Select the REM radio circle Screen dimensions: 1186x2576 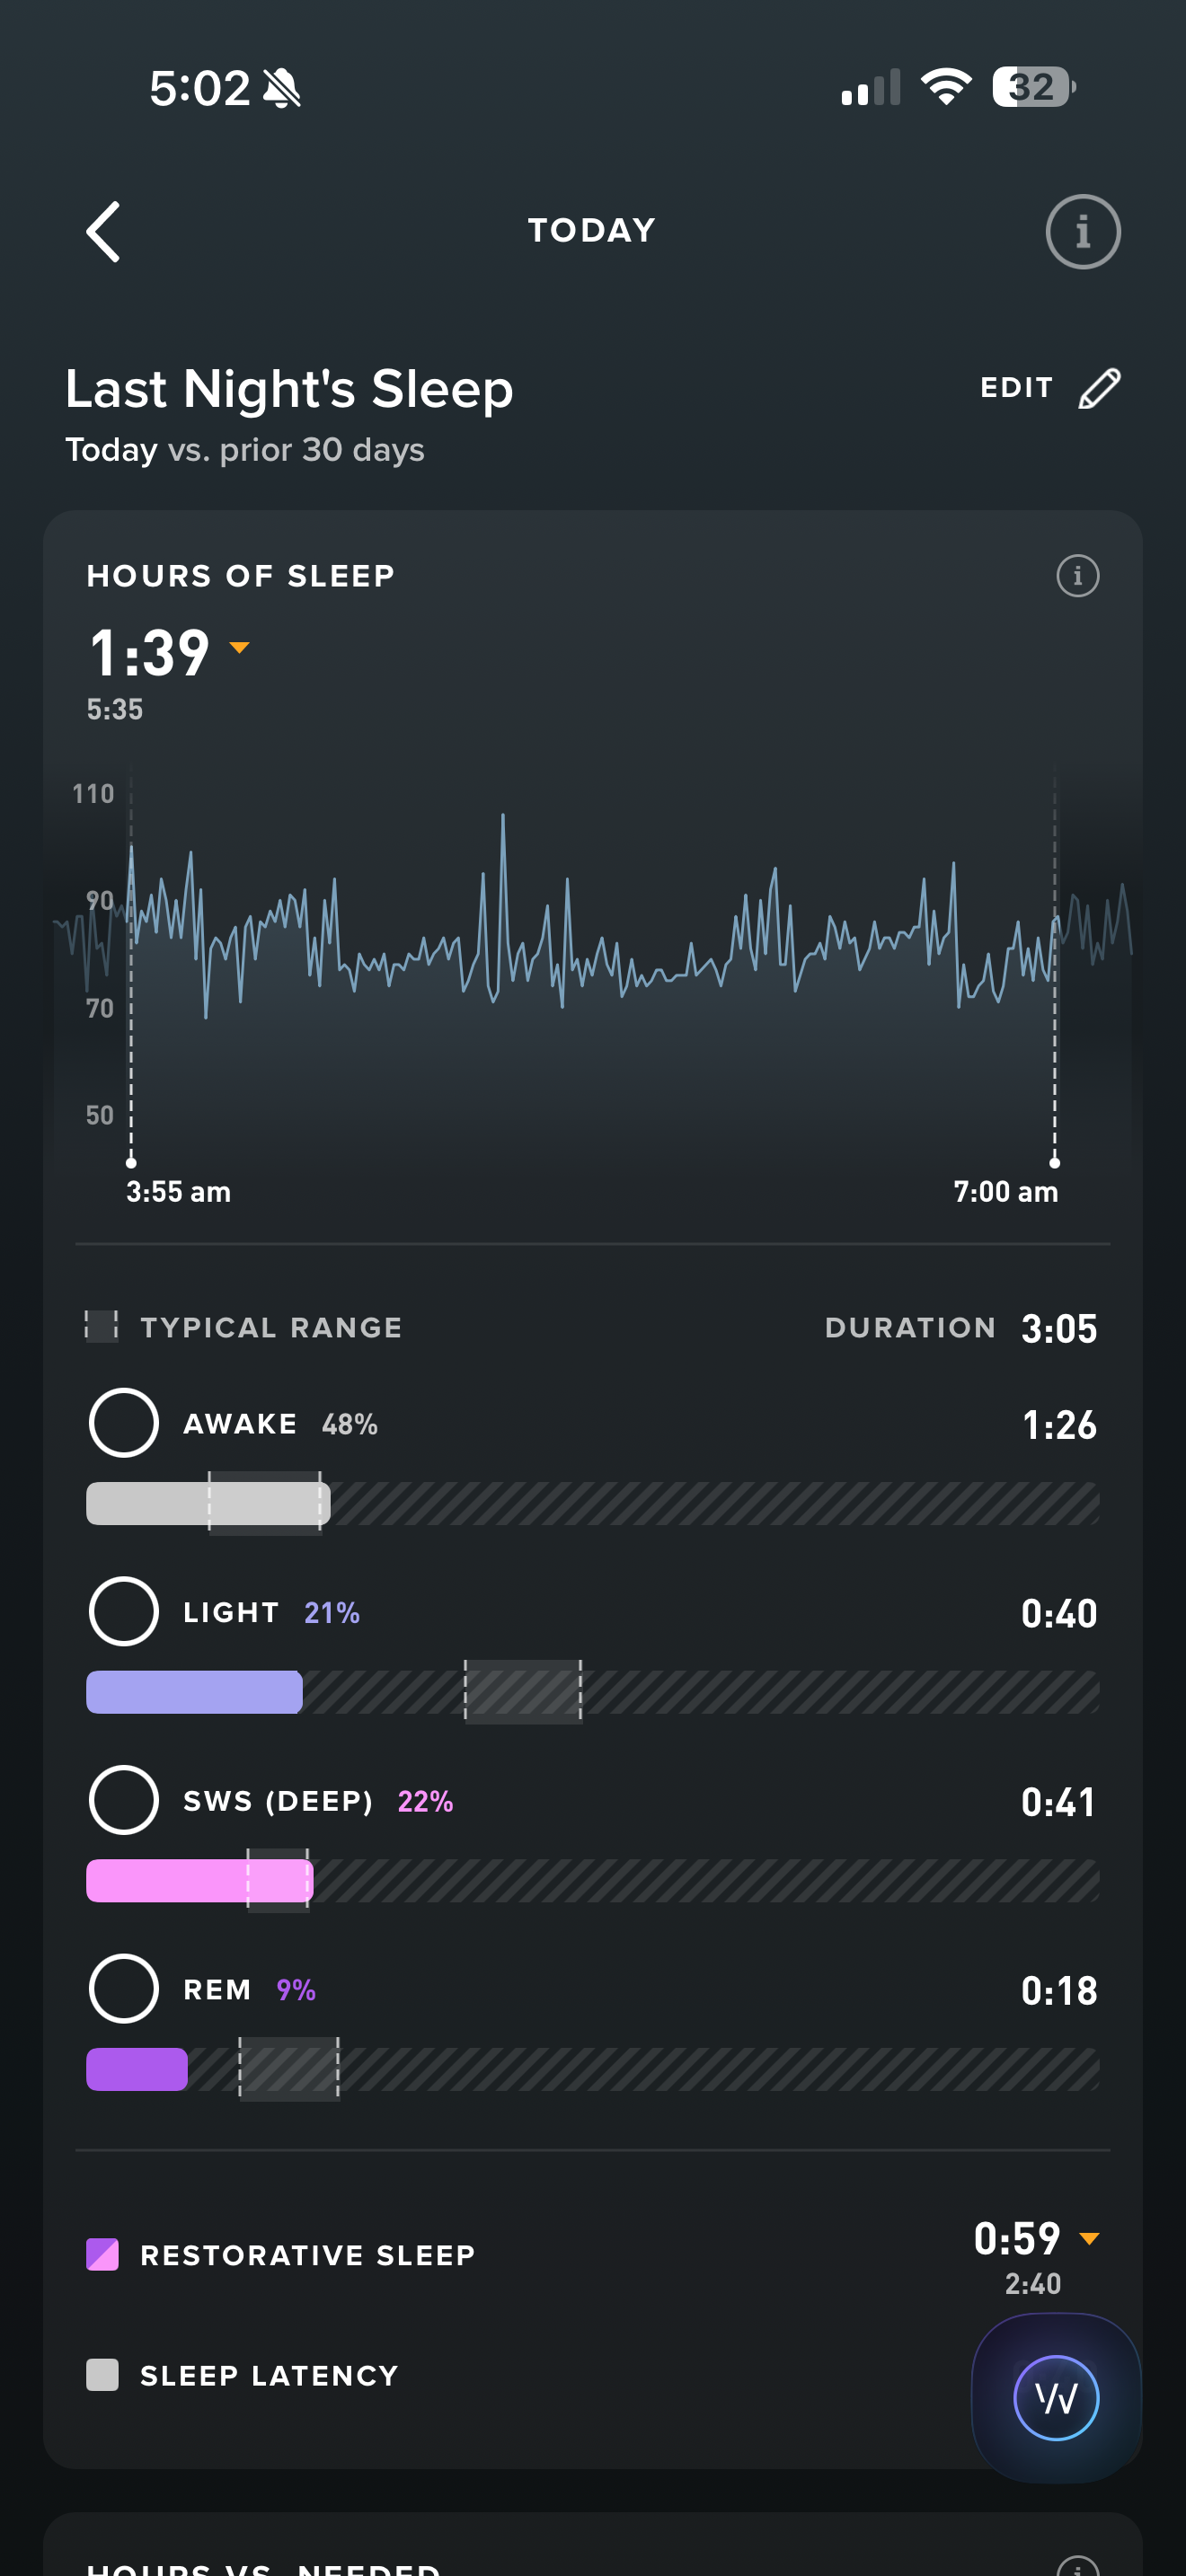point(124,1988)
